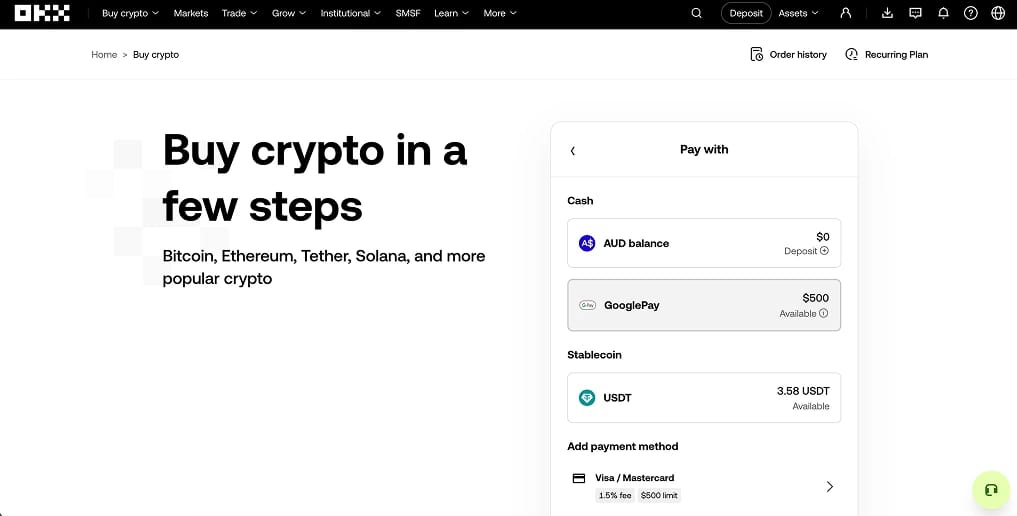This screenshot has width=1017, height=516.
Task: Open the customer support headset button
Action: [991, 489]
